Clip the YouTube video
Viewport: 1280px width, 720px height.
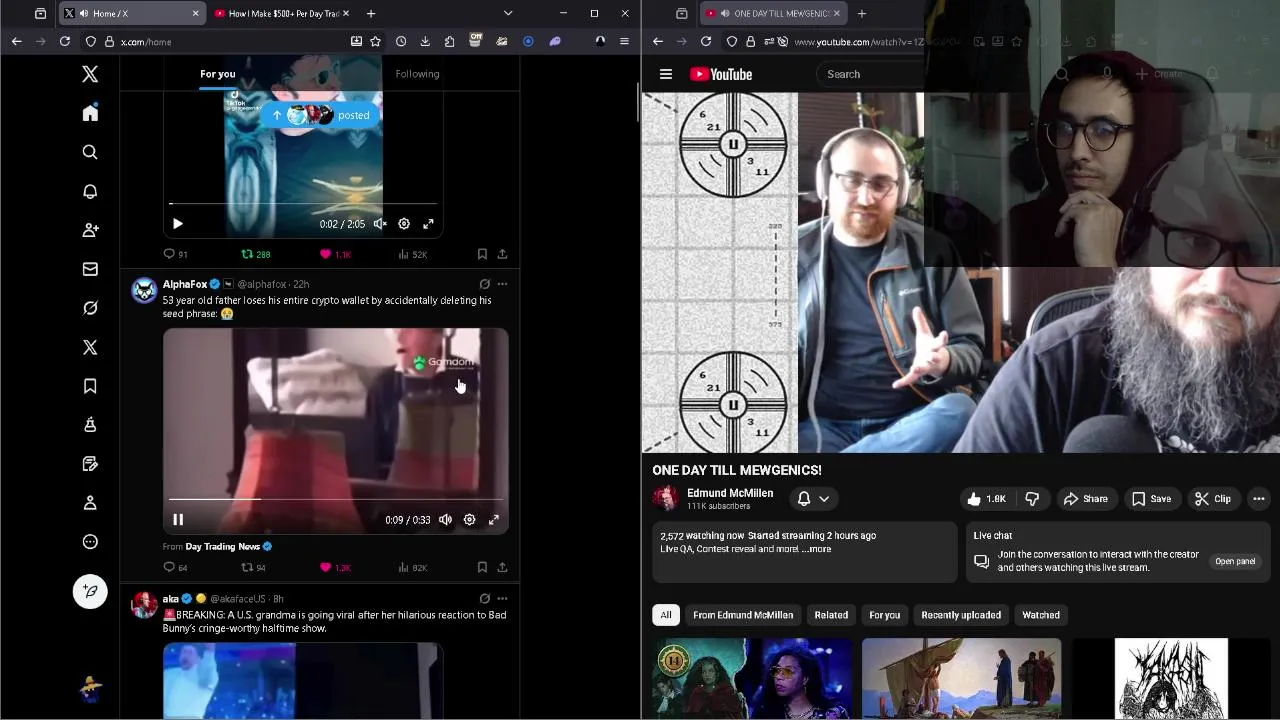[1213, 499]
